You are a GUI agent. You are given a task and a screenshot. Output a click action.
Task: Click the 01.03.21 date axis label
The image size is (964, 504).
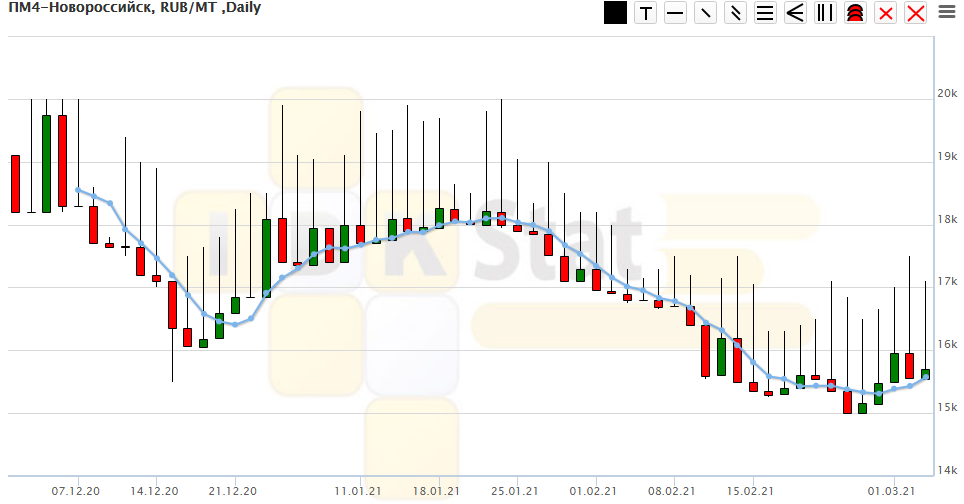click(x=891, y=491)
